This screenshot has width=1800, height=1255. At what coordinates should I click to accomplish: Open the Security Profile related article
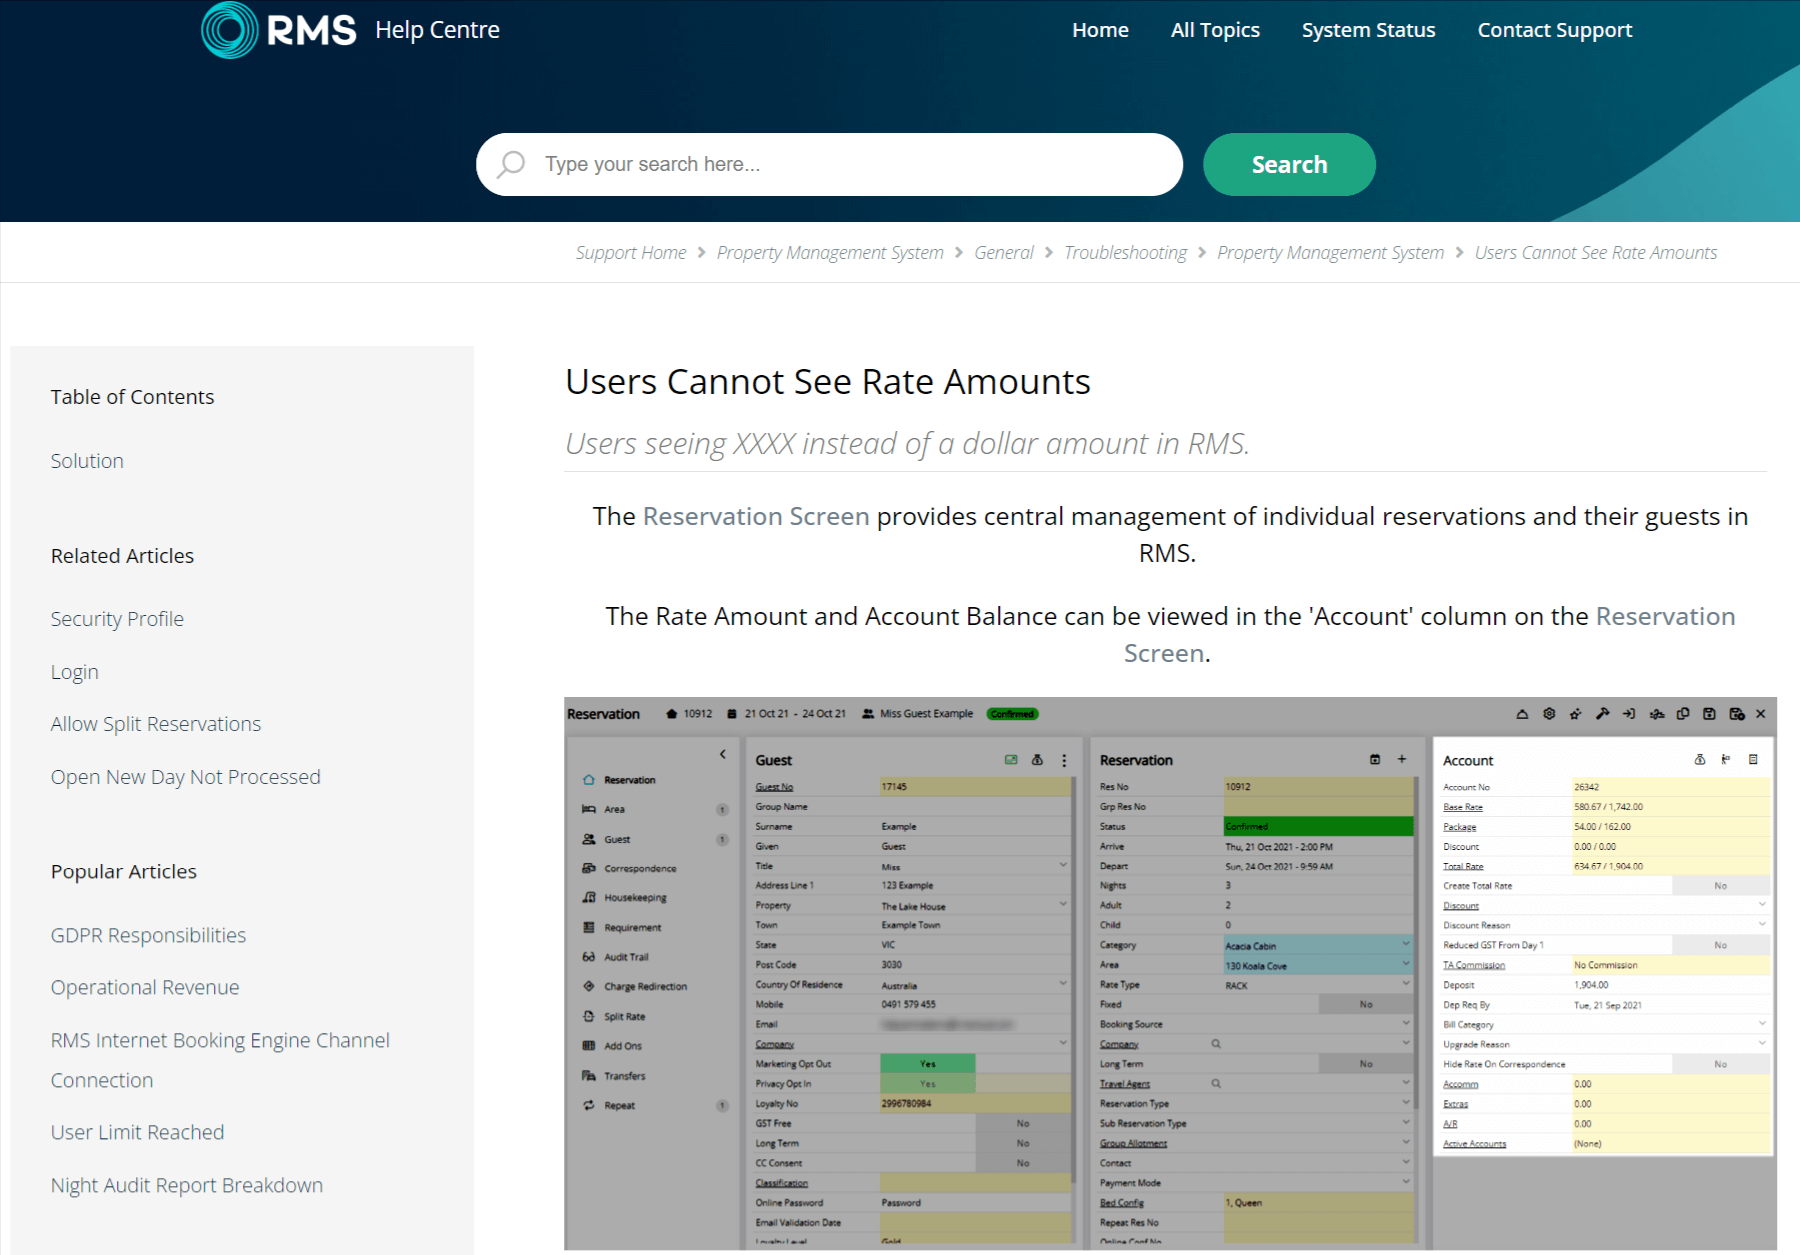(x=117, y=619)
